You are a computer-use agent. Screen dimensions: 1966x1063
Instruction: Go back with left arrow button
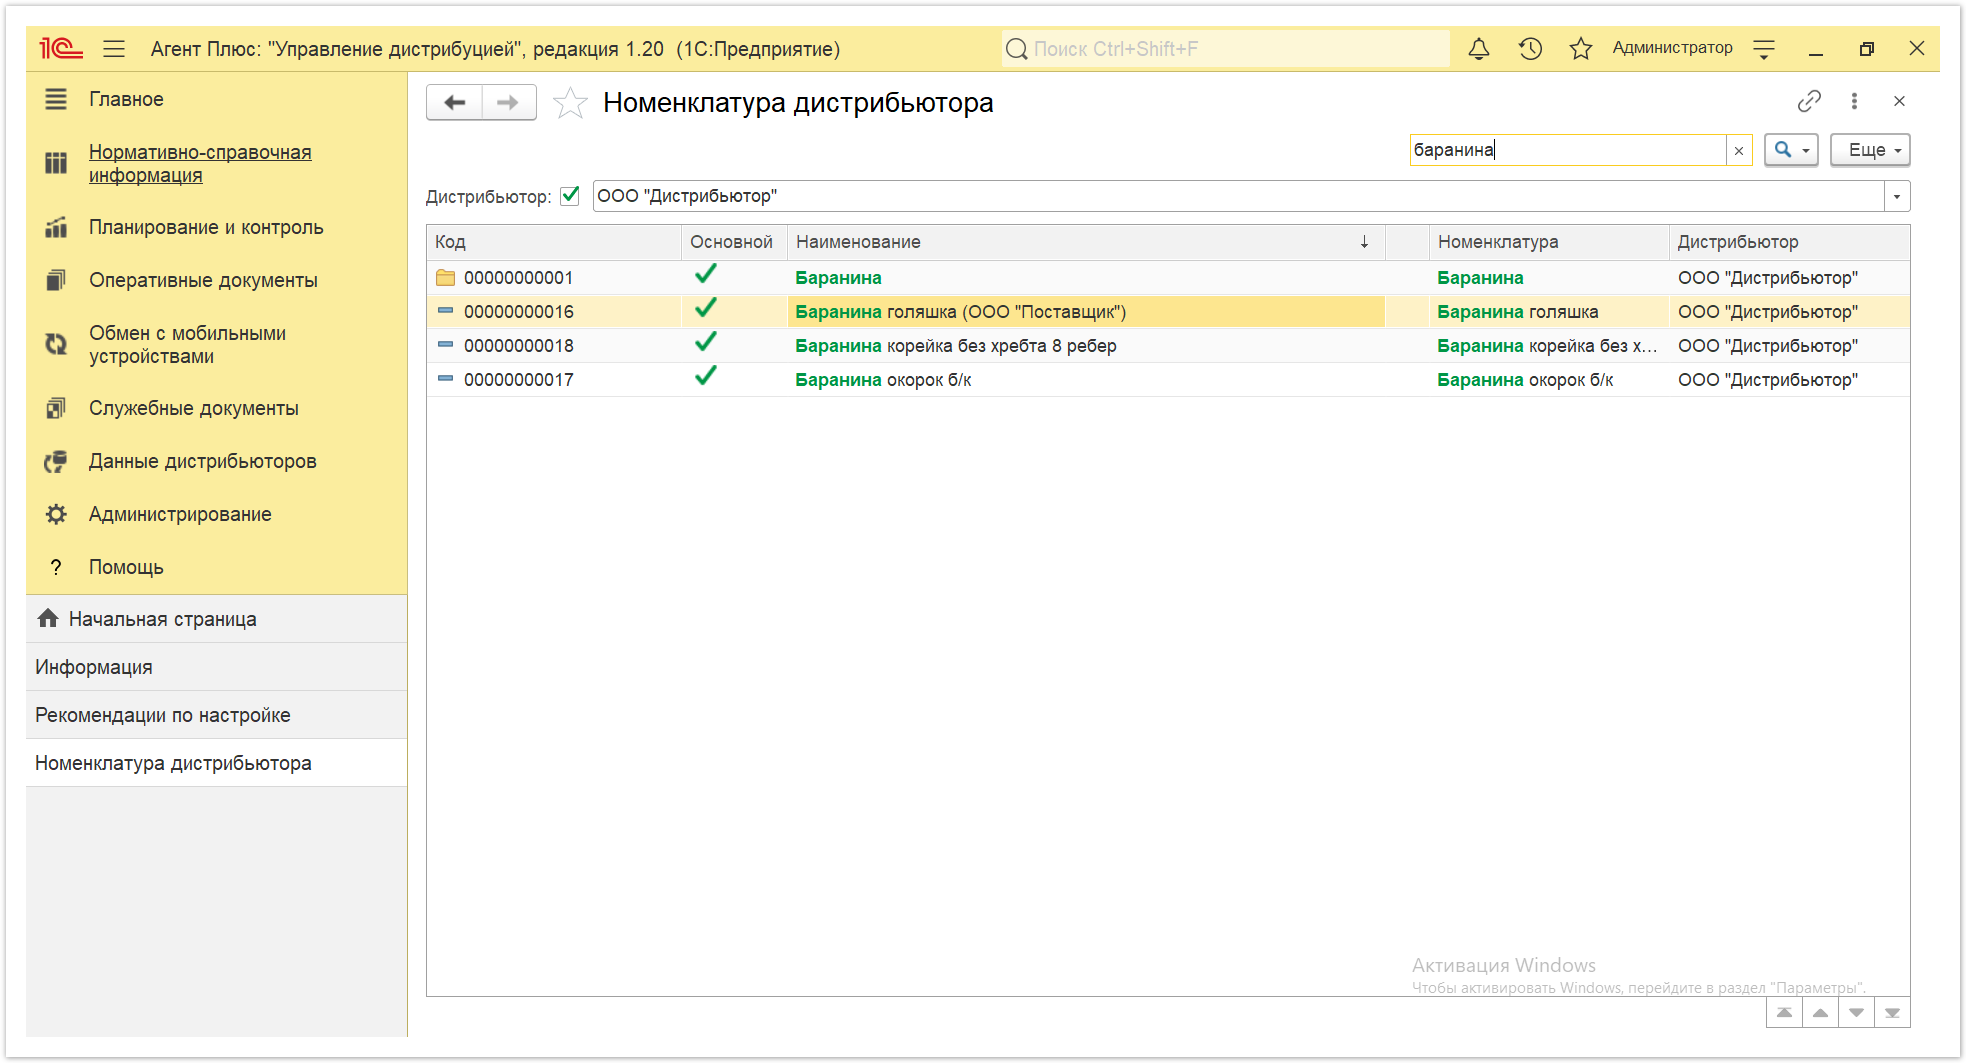pos(455,102)
